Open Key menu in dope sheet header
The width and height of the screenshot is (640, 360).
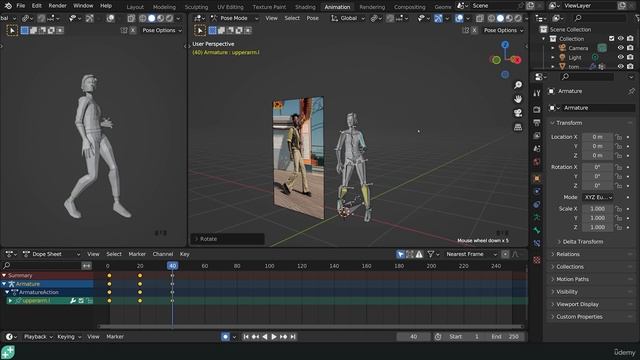tap(184, 254)
